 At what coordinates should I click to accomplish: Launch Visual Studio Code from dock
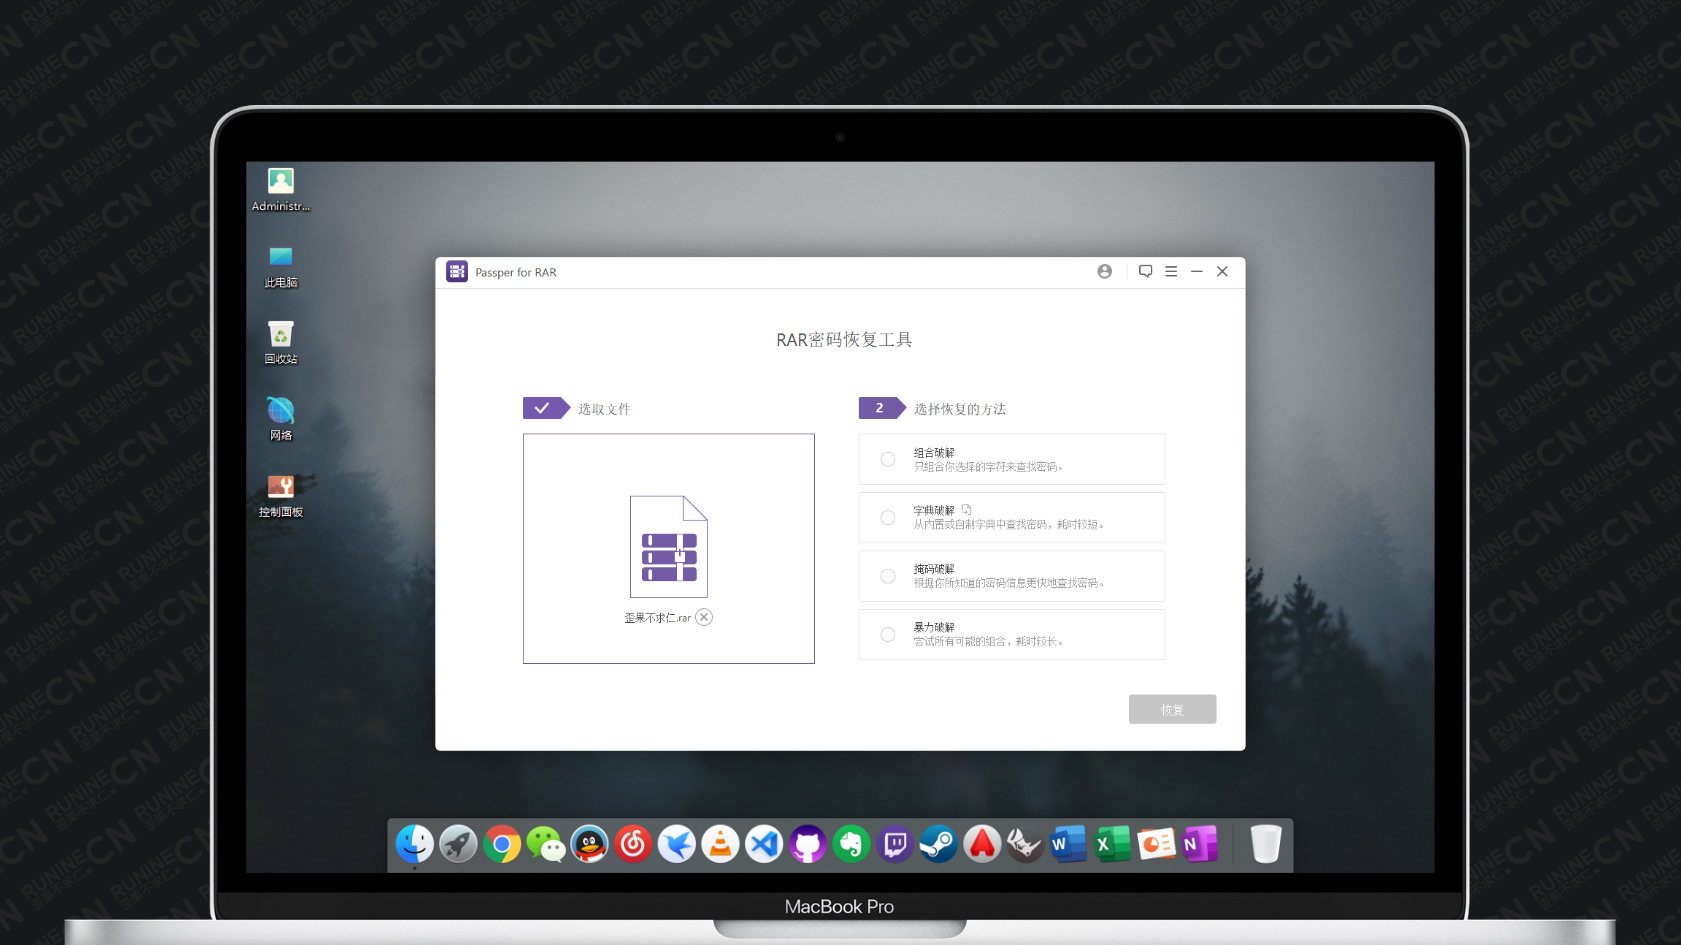click(x=764, y=845)
